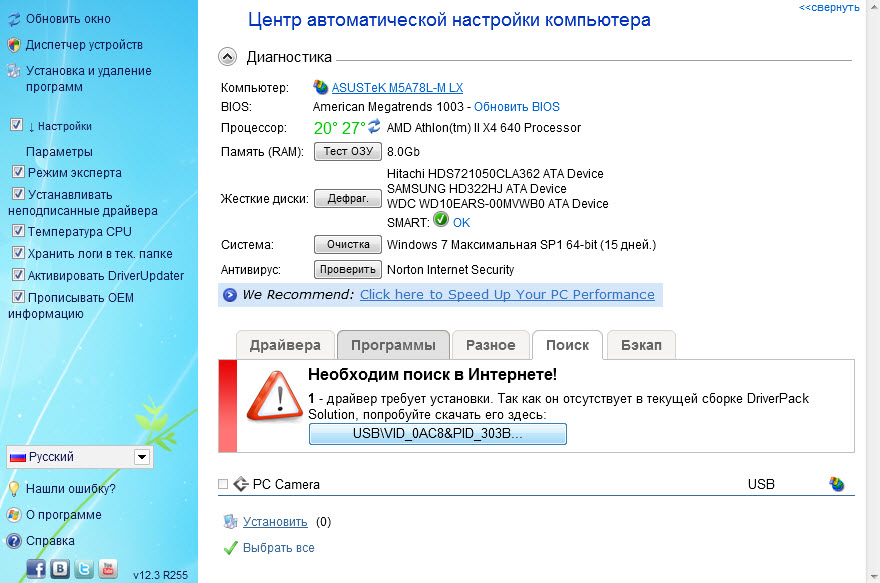Collapse the panel via свернуть link
Image resolution: width=880 pixels, height=583 pixels.
coord(828,7)
